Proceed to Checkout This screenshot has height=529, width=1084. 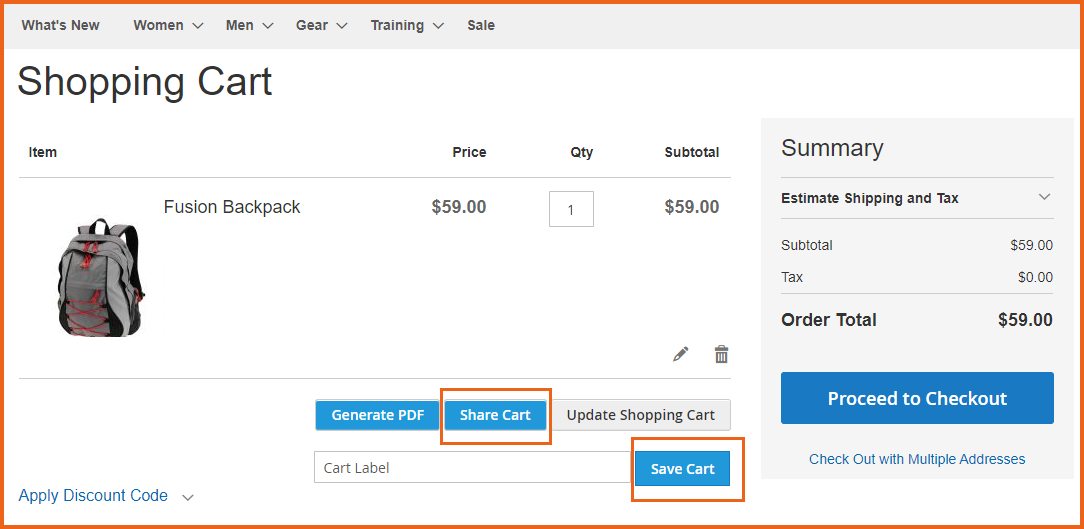(x=917, y=398)
